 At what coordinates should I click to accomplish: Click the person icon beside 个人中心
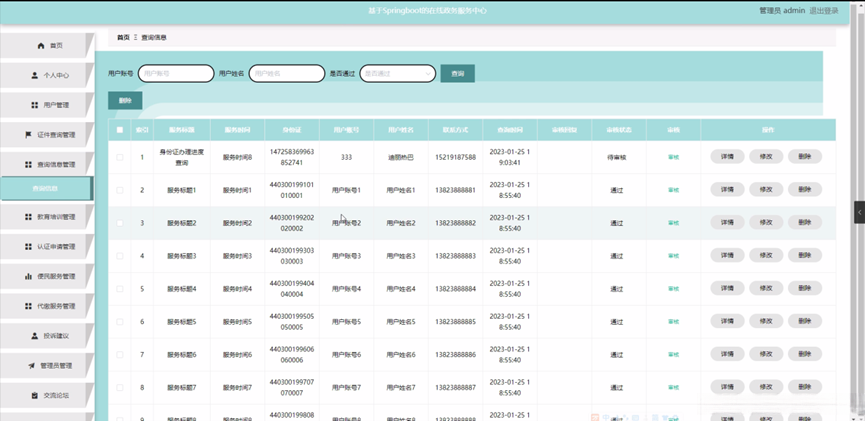tap(35, 76)
